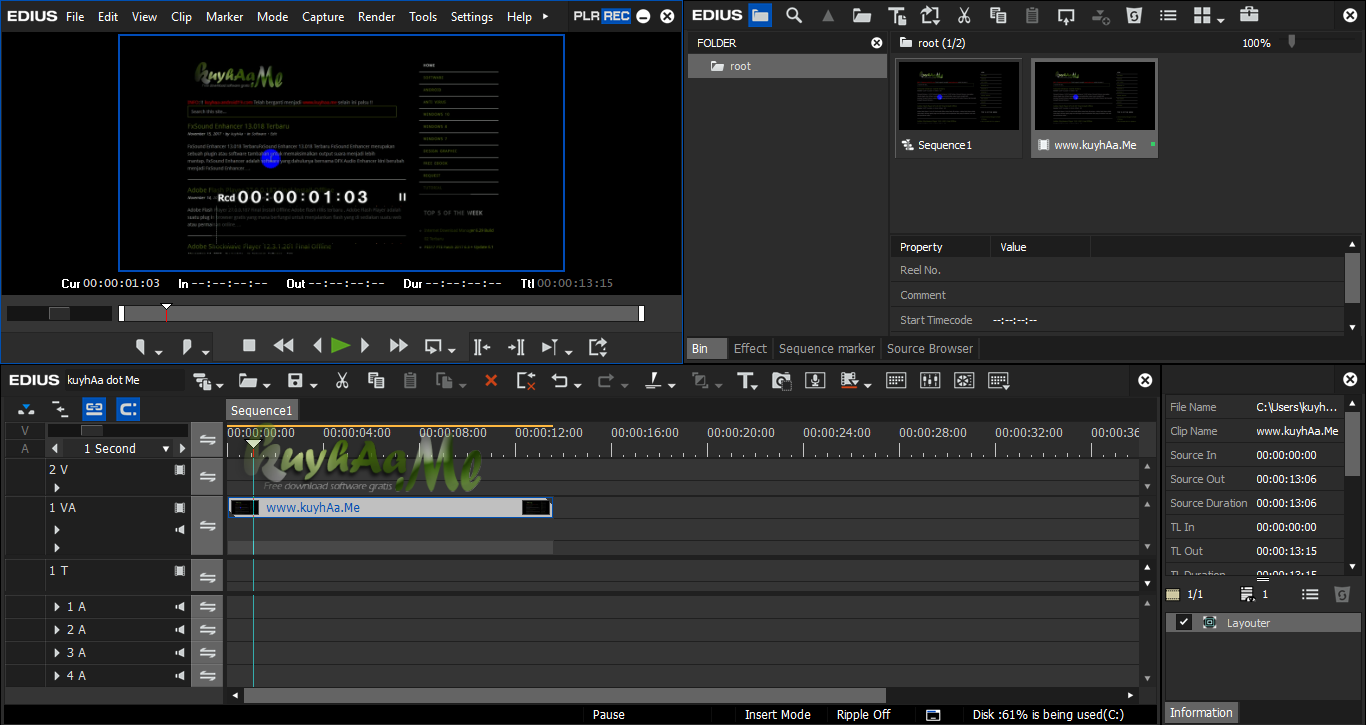Open the Save project dropdown arrow
Image resolution: width=1366 pixels, height=725 pixels.
[313, 385]
